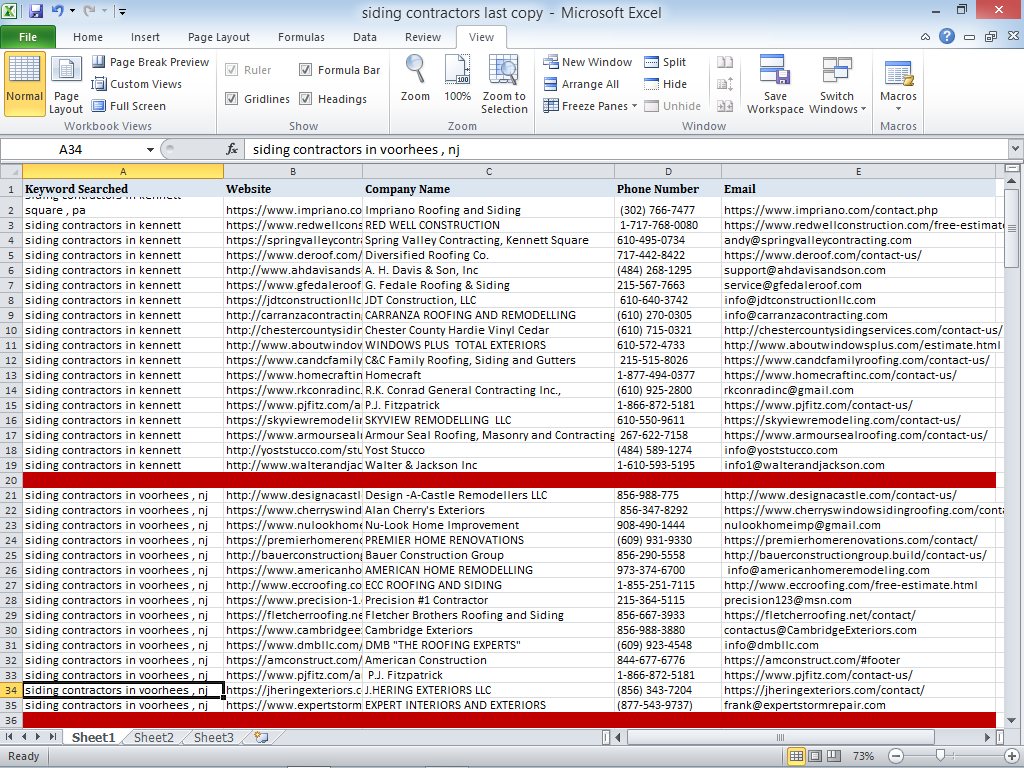
Task: Open the Data tab
Action: click(364, 37)
